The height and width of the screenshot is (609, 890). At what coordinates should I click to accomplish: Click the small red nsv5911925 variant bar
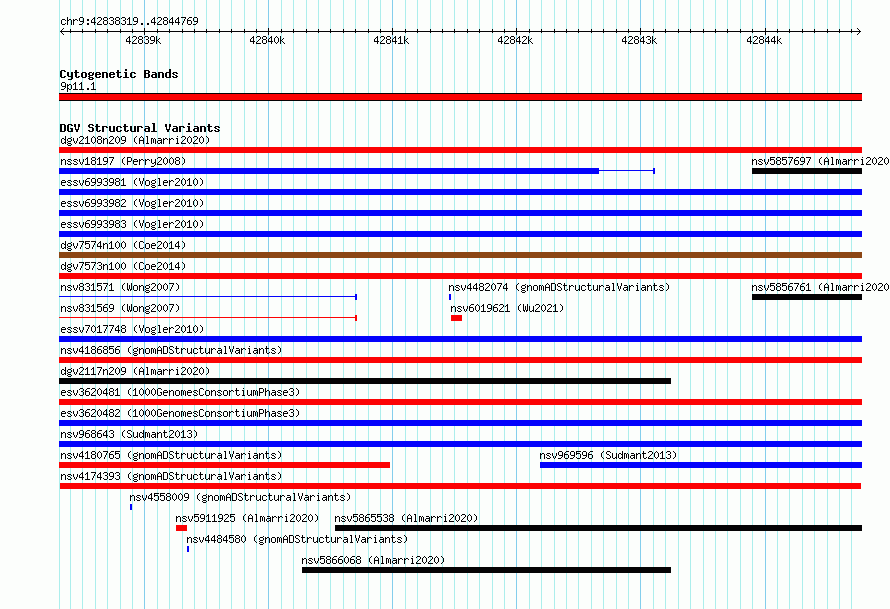pos(182,528)
